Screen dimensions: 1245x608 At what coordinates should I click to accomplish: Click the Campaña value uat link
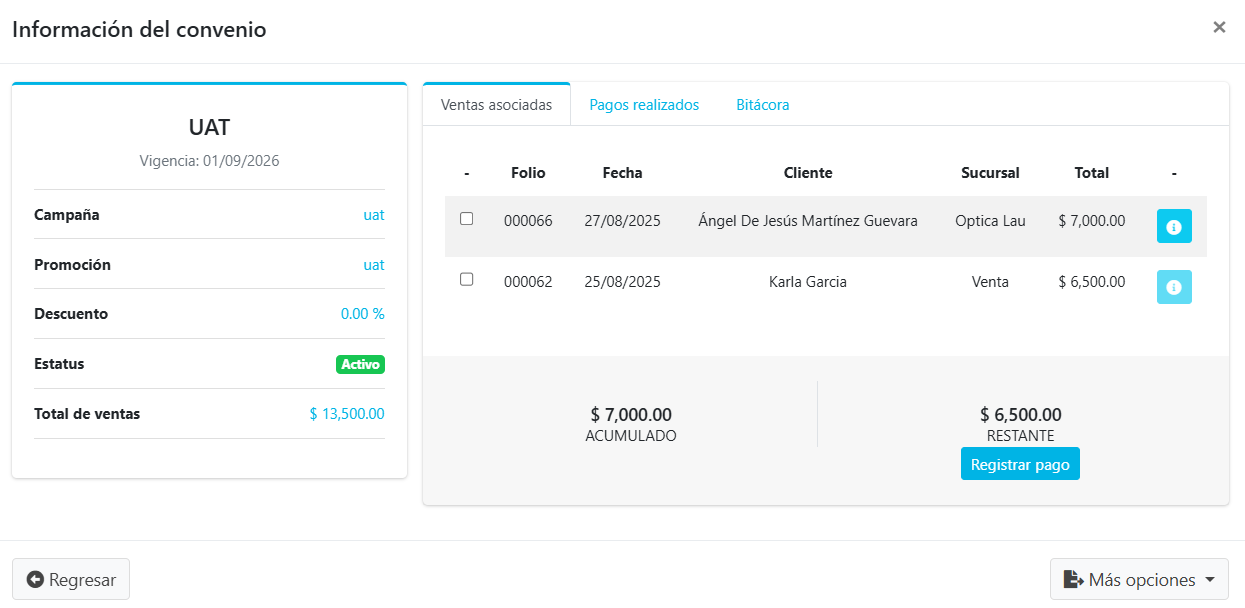pyautogui.click(x=373, y=215)
